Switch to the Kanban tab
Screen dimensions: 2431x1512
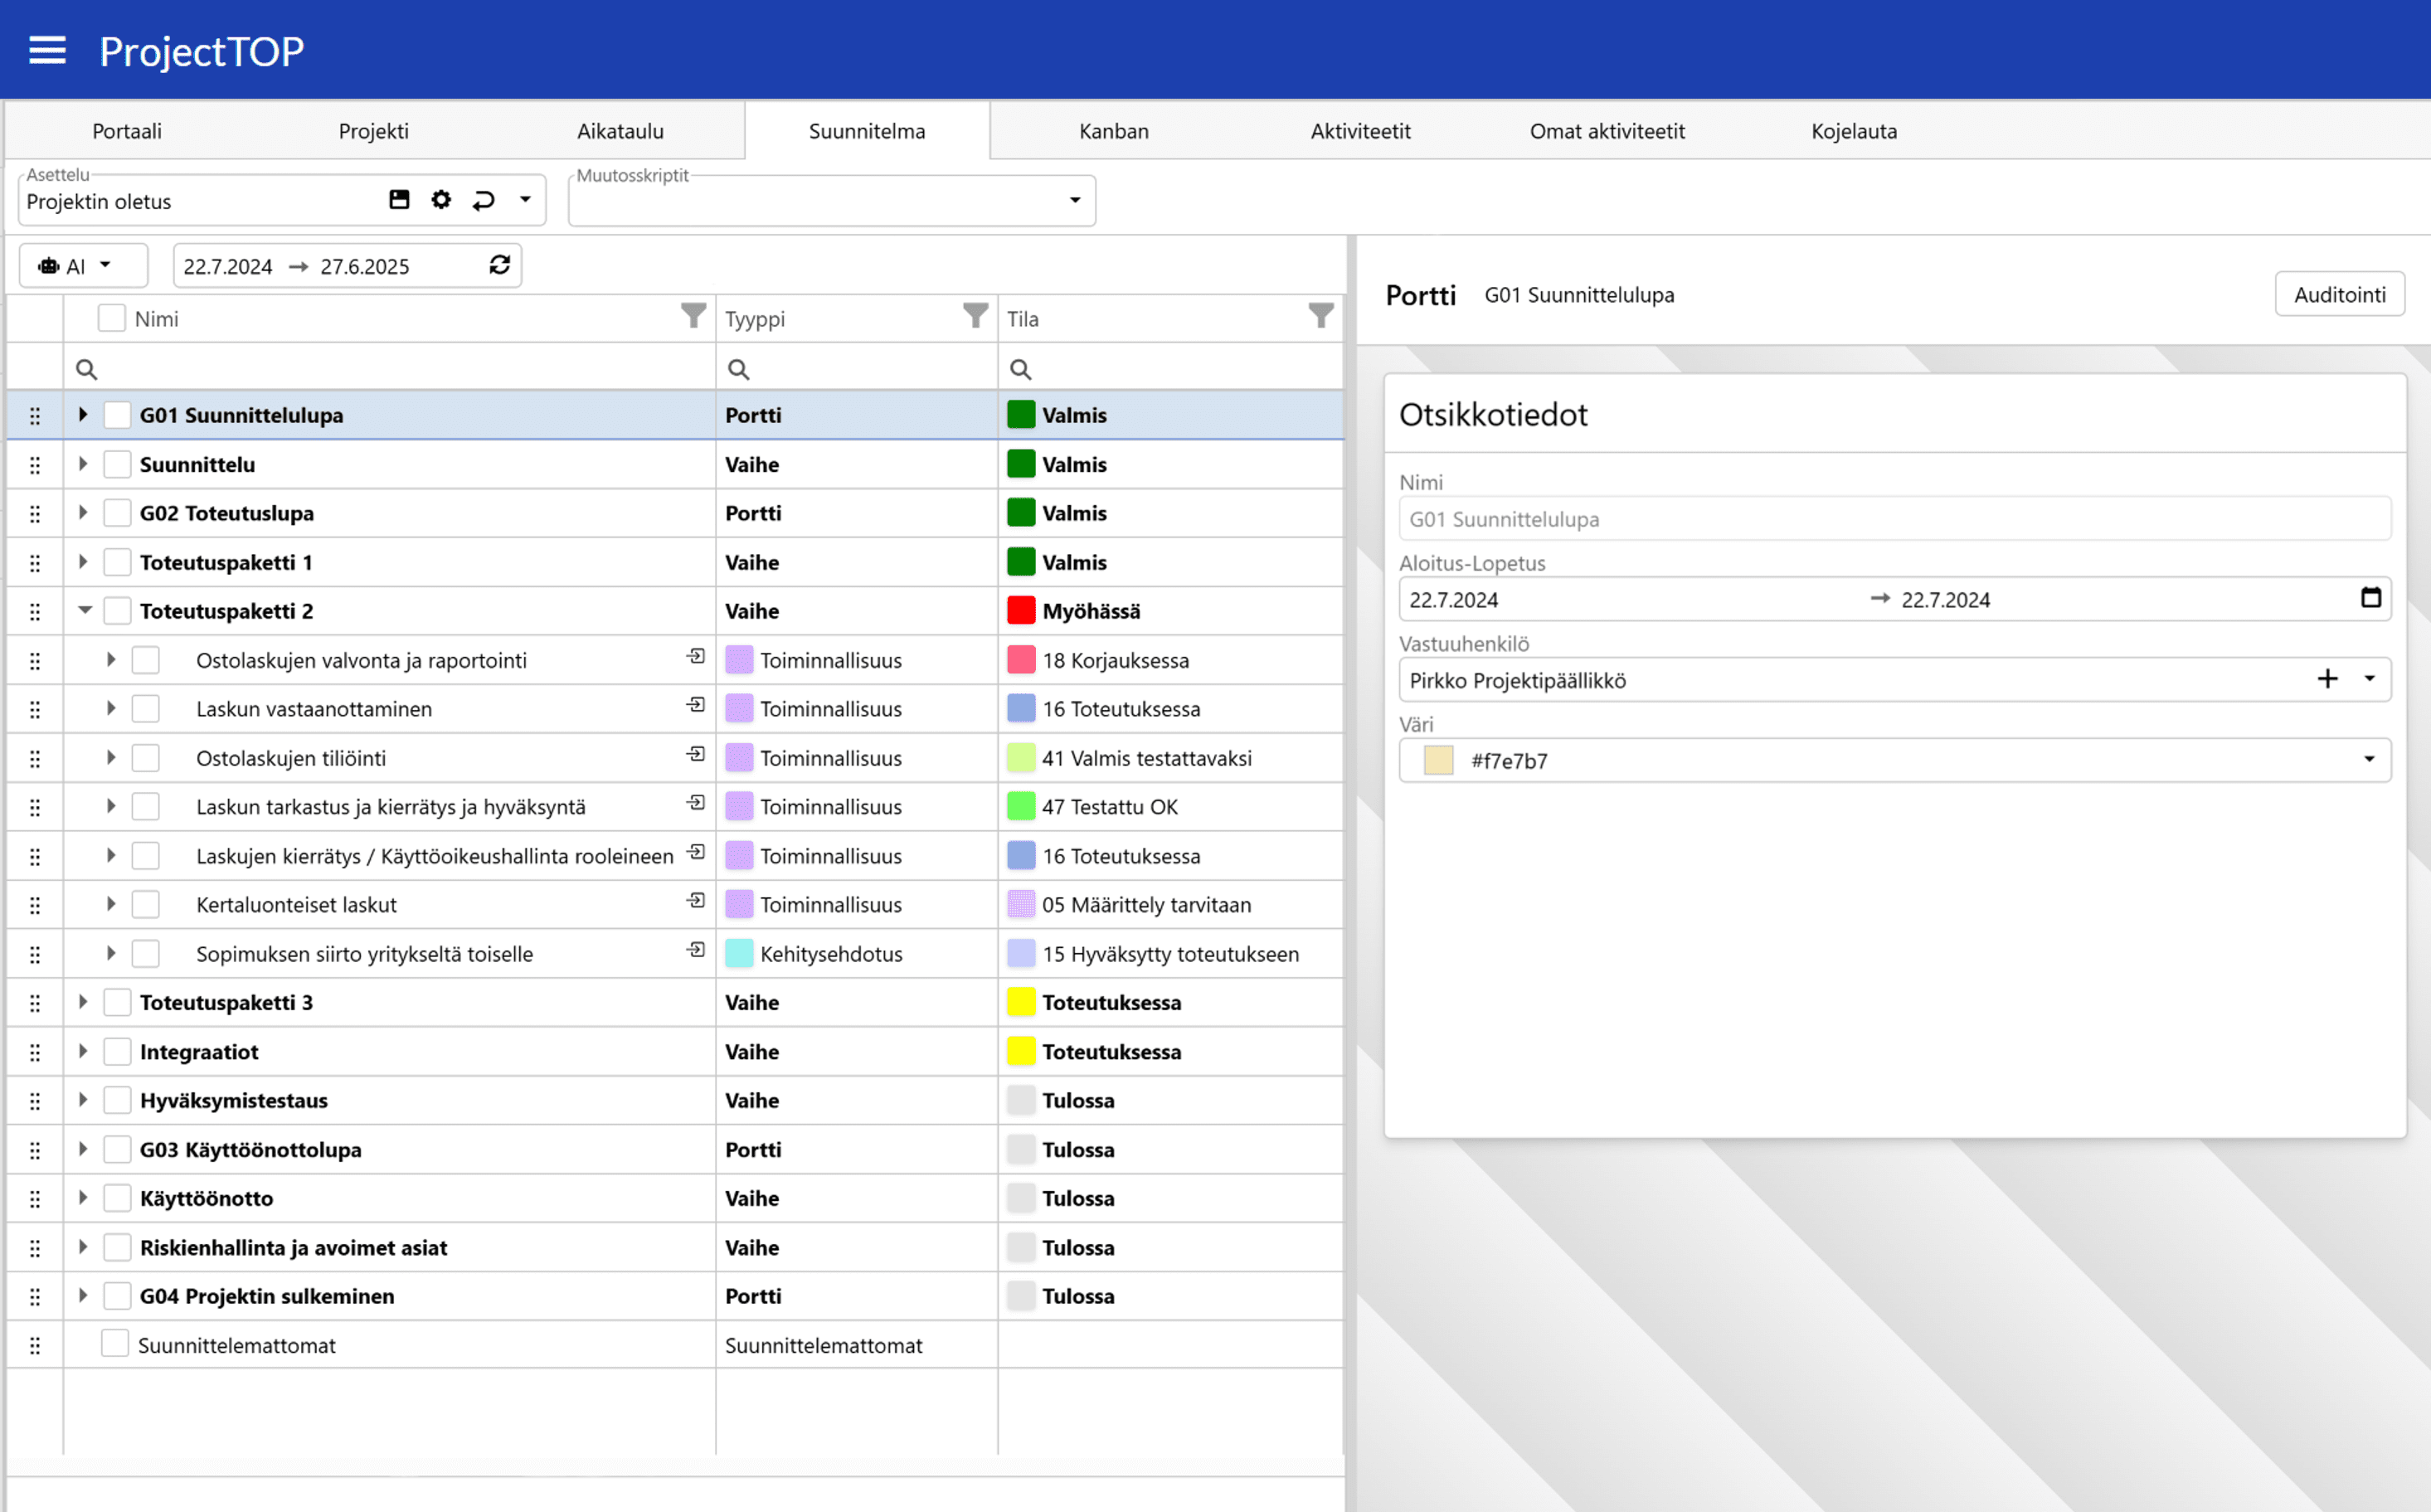coord(1113,131)
